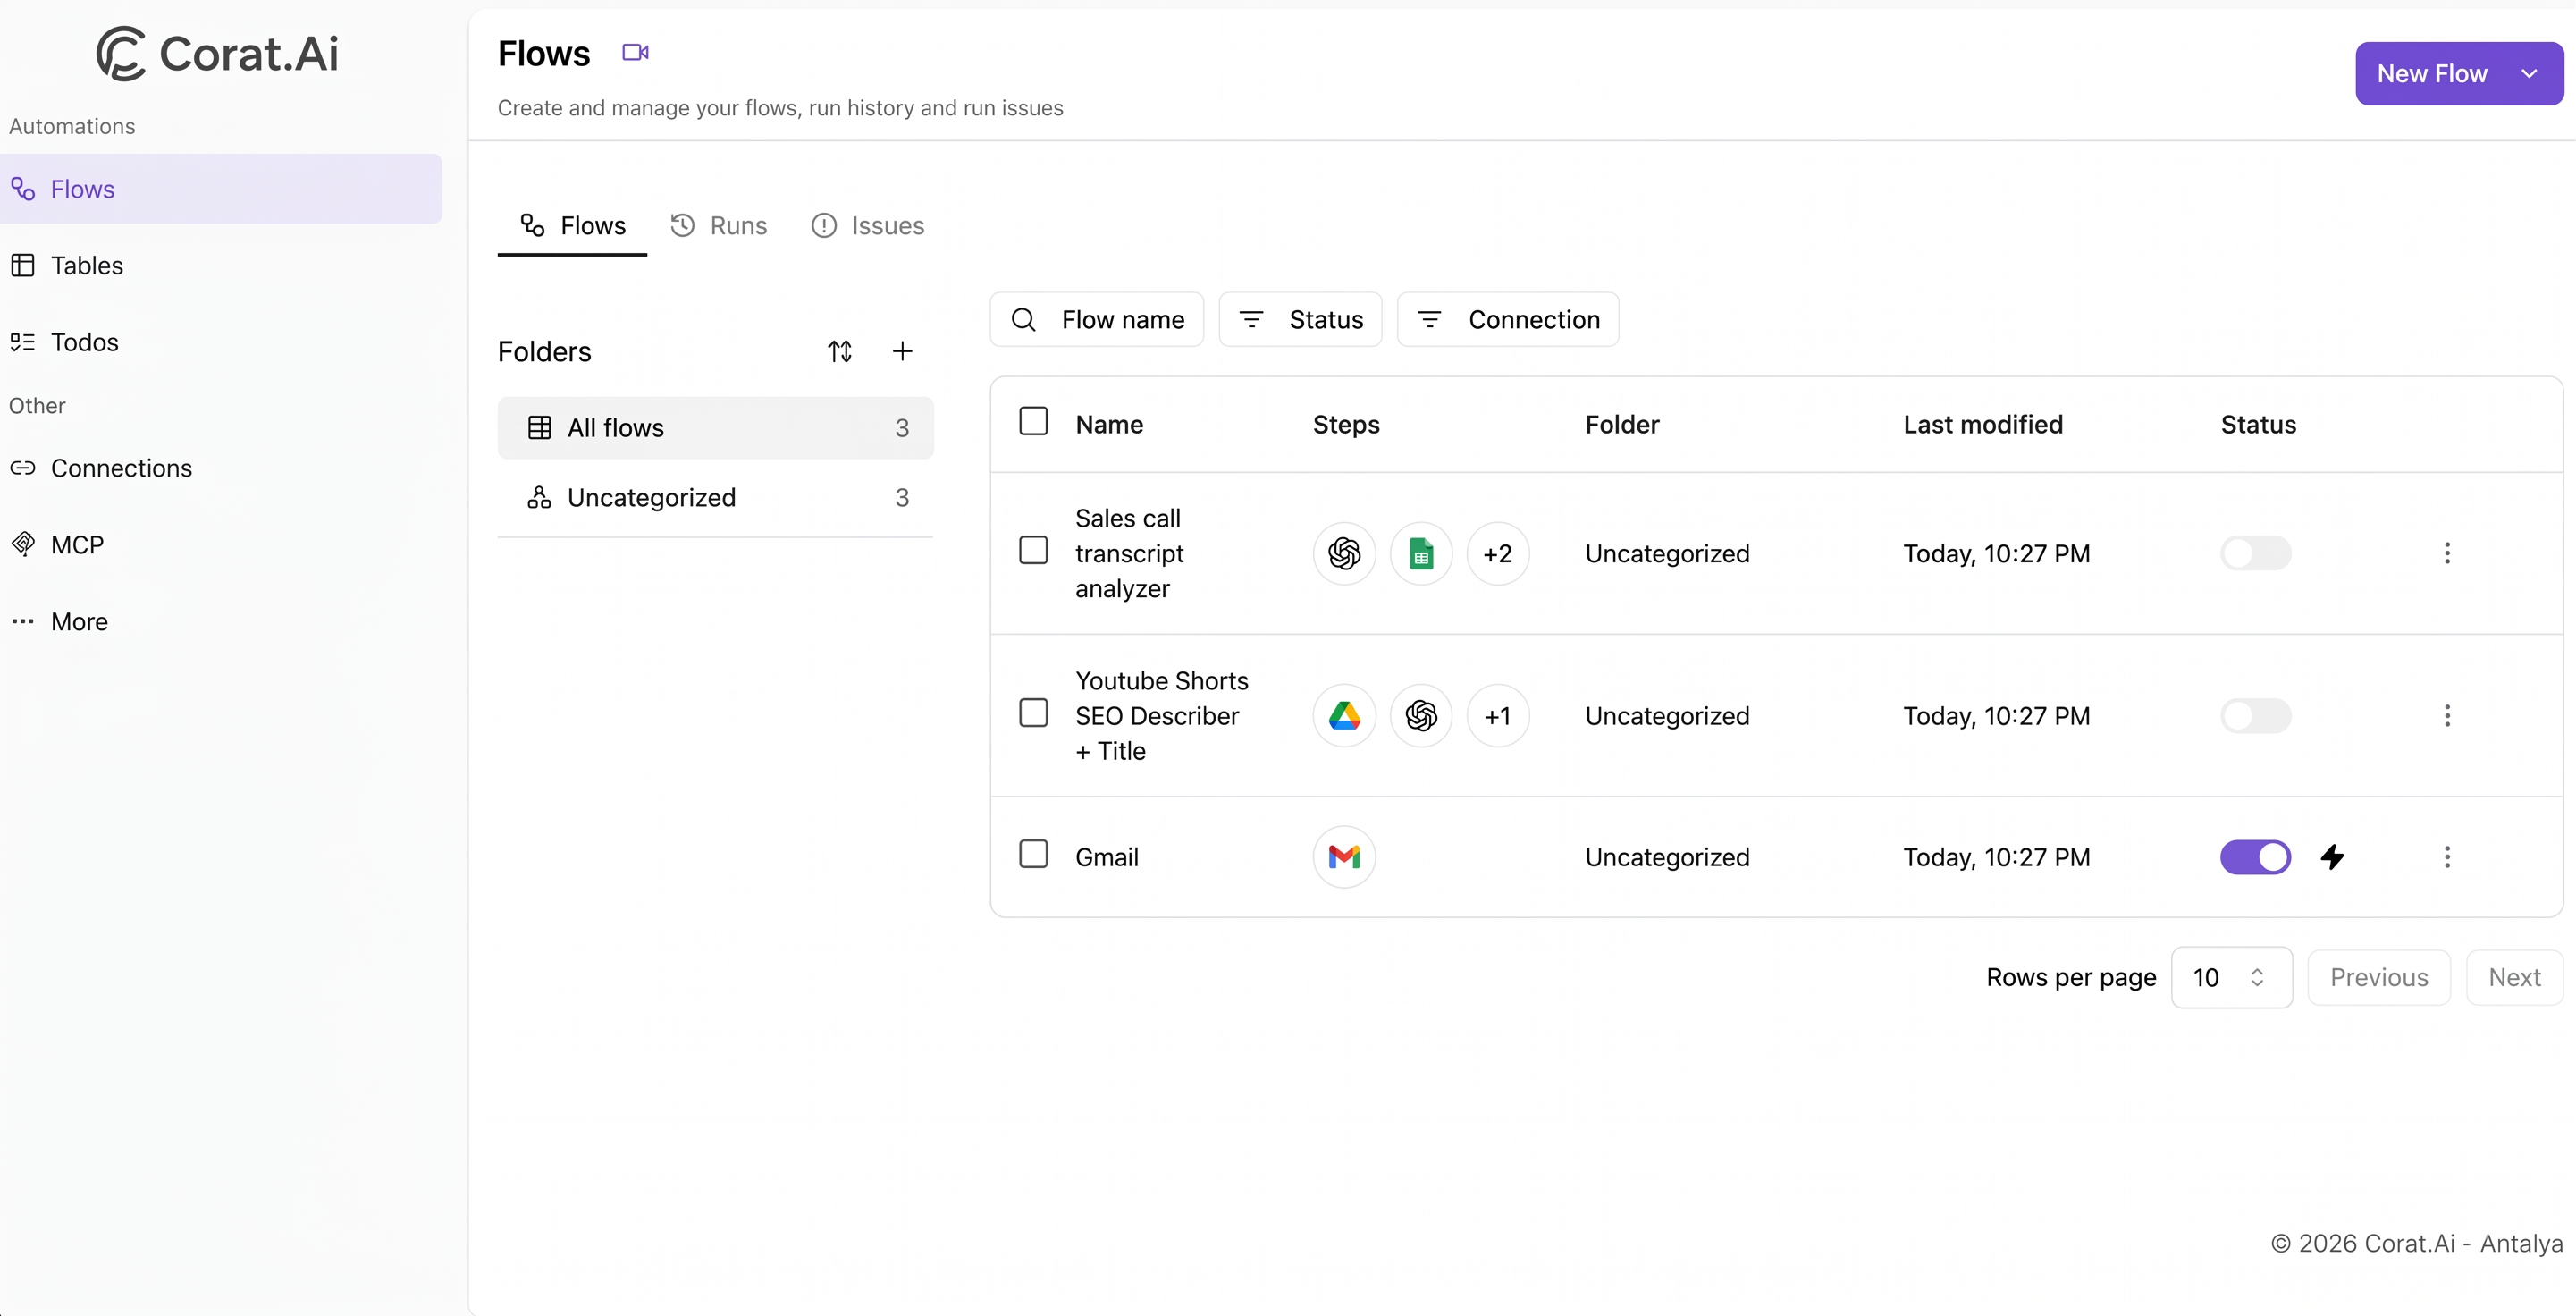Click the Flow name search field

[1097, 319]
